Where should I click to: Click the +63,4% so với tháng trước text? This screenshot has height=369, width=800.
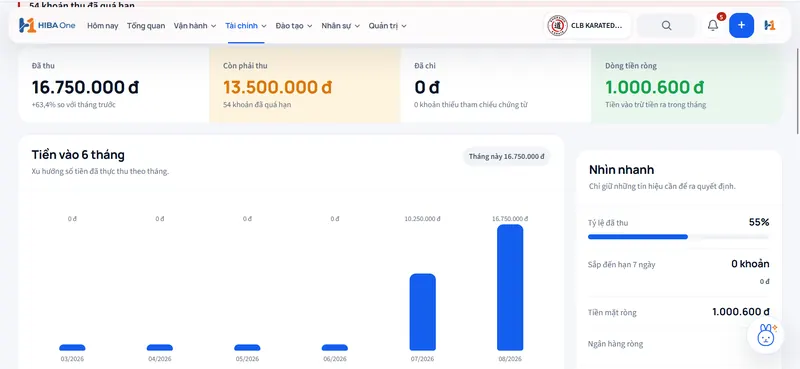(73, 105)
